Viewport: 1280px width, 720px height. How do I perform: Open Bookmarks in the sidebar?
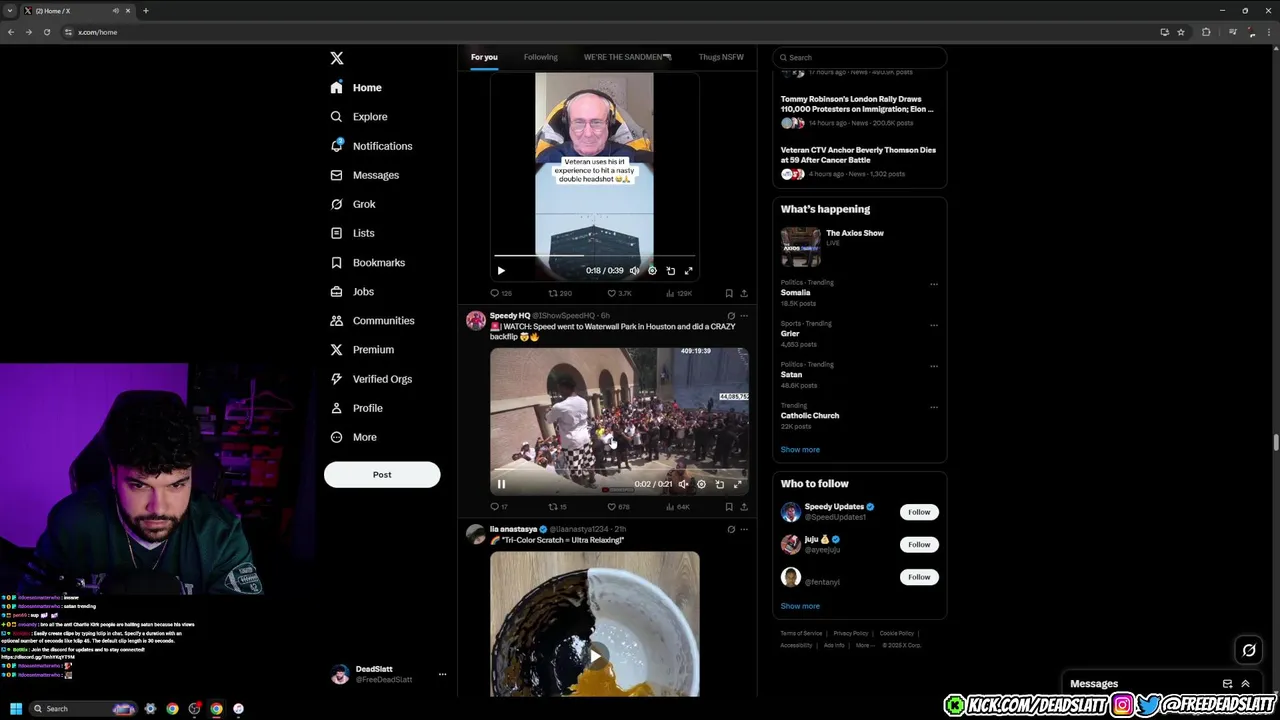(x=367, y=262)
